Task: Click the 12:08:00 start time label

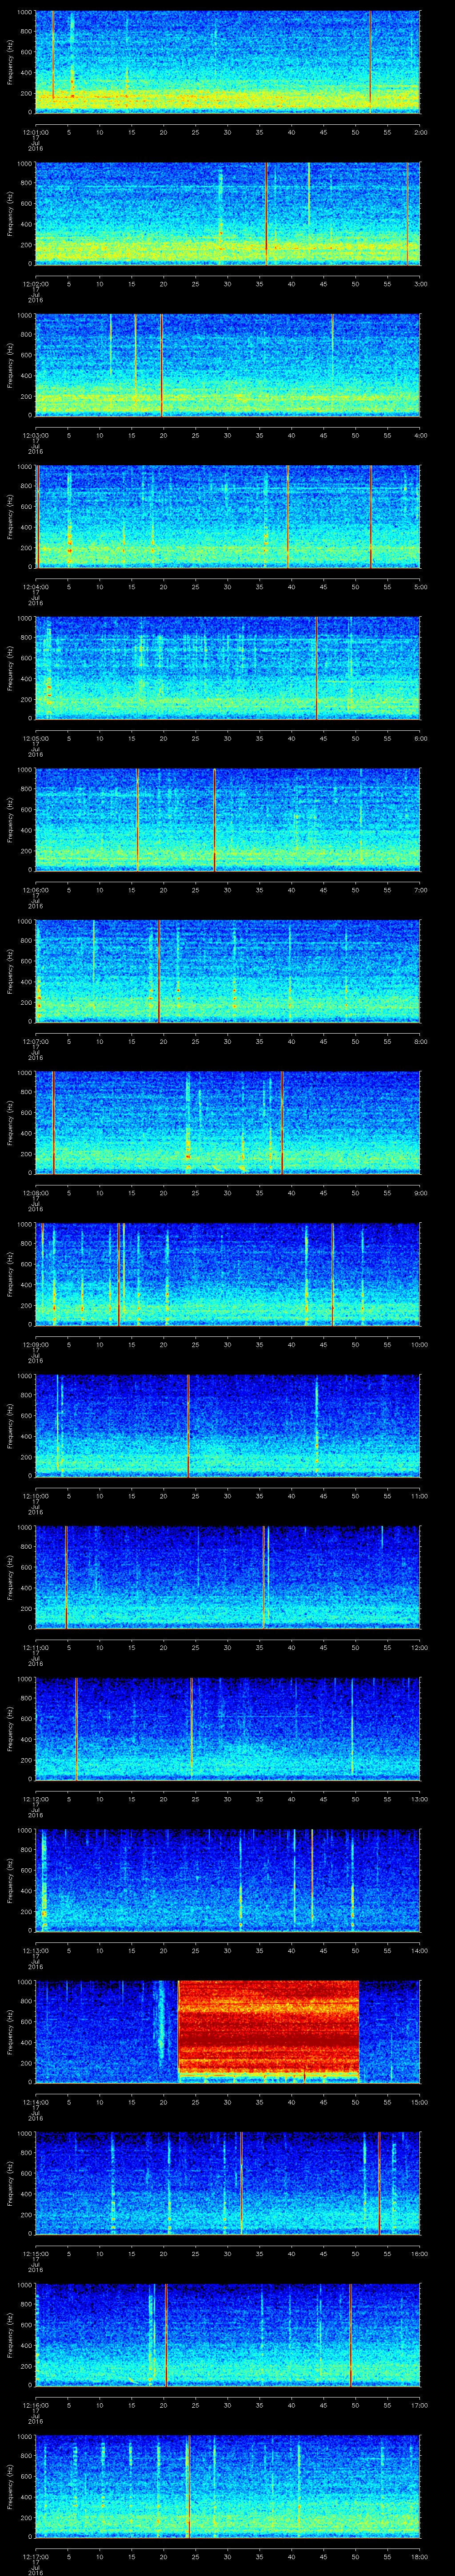Action: (36, 1193)
